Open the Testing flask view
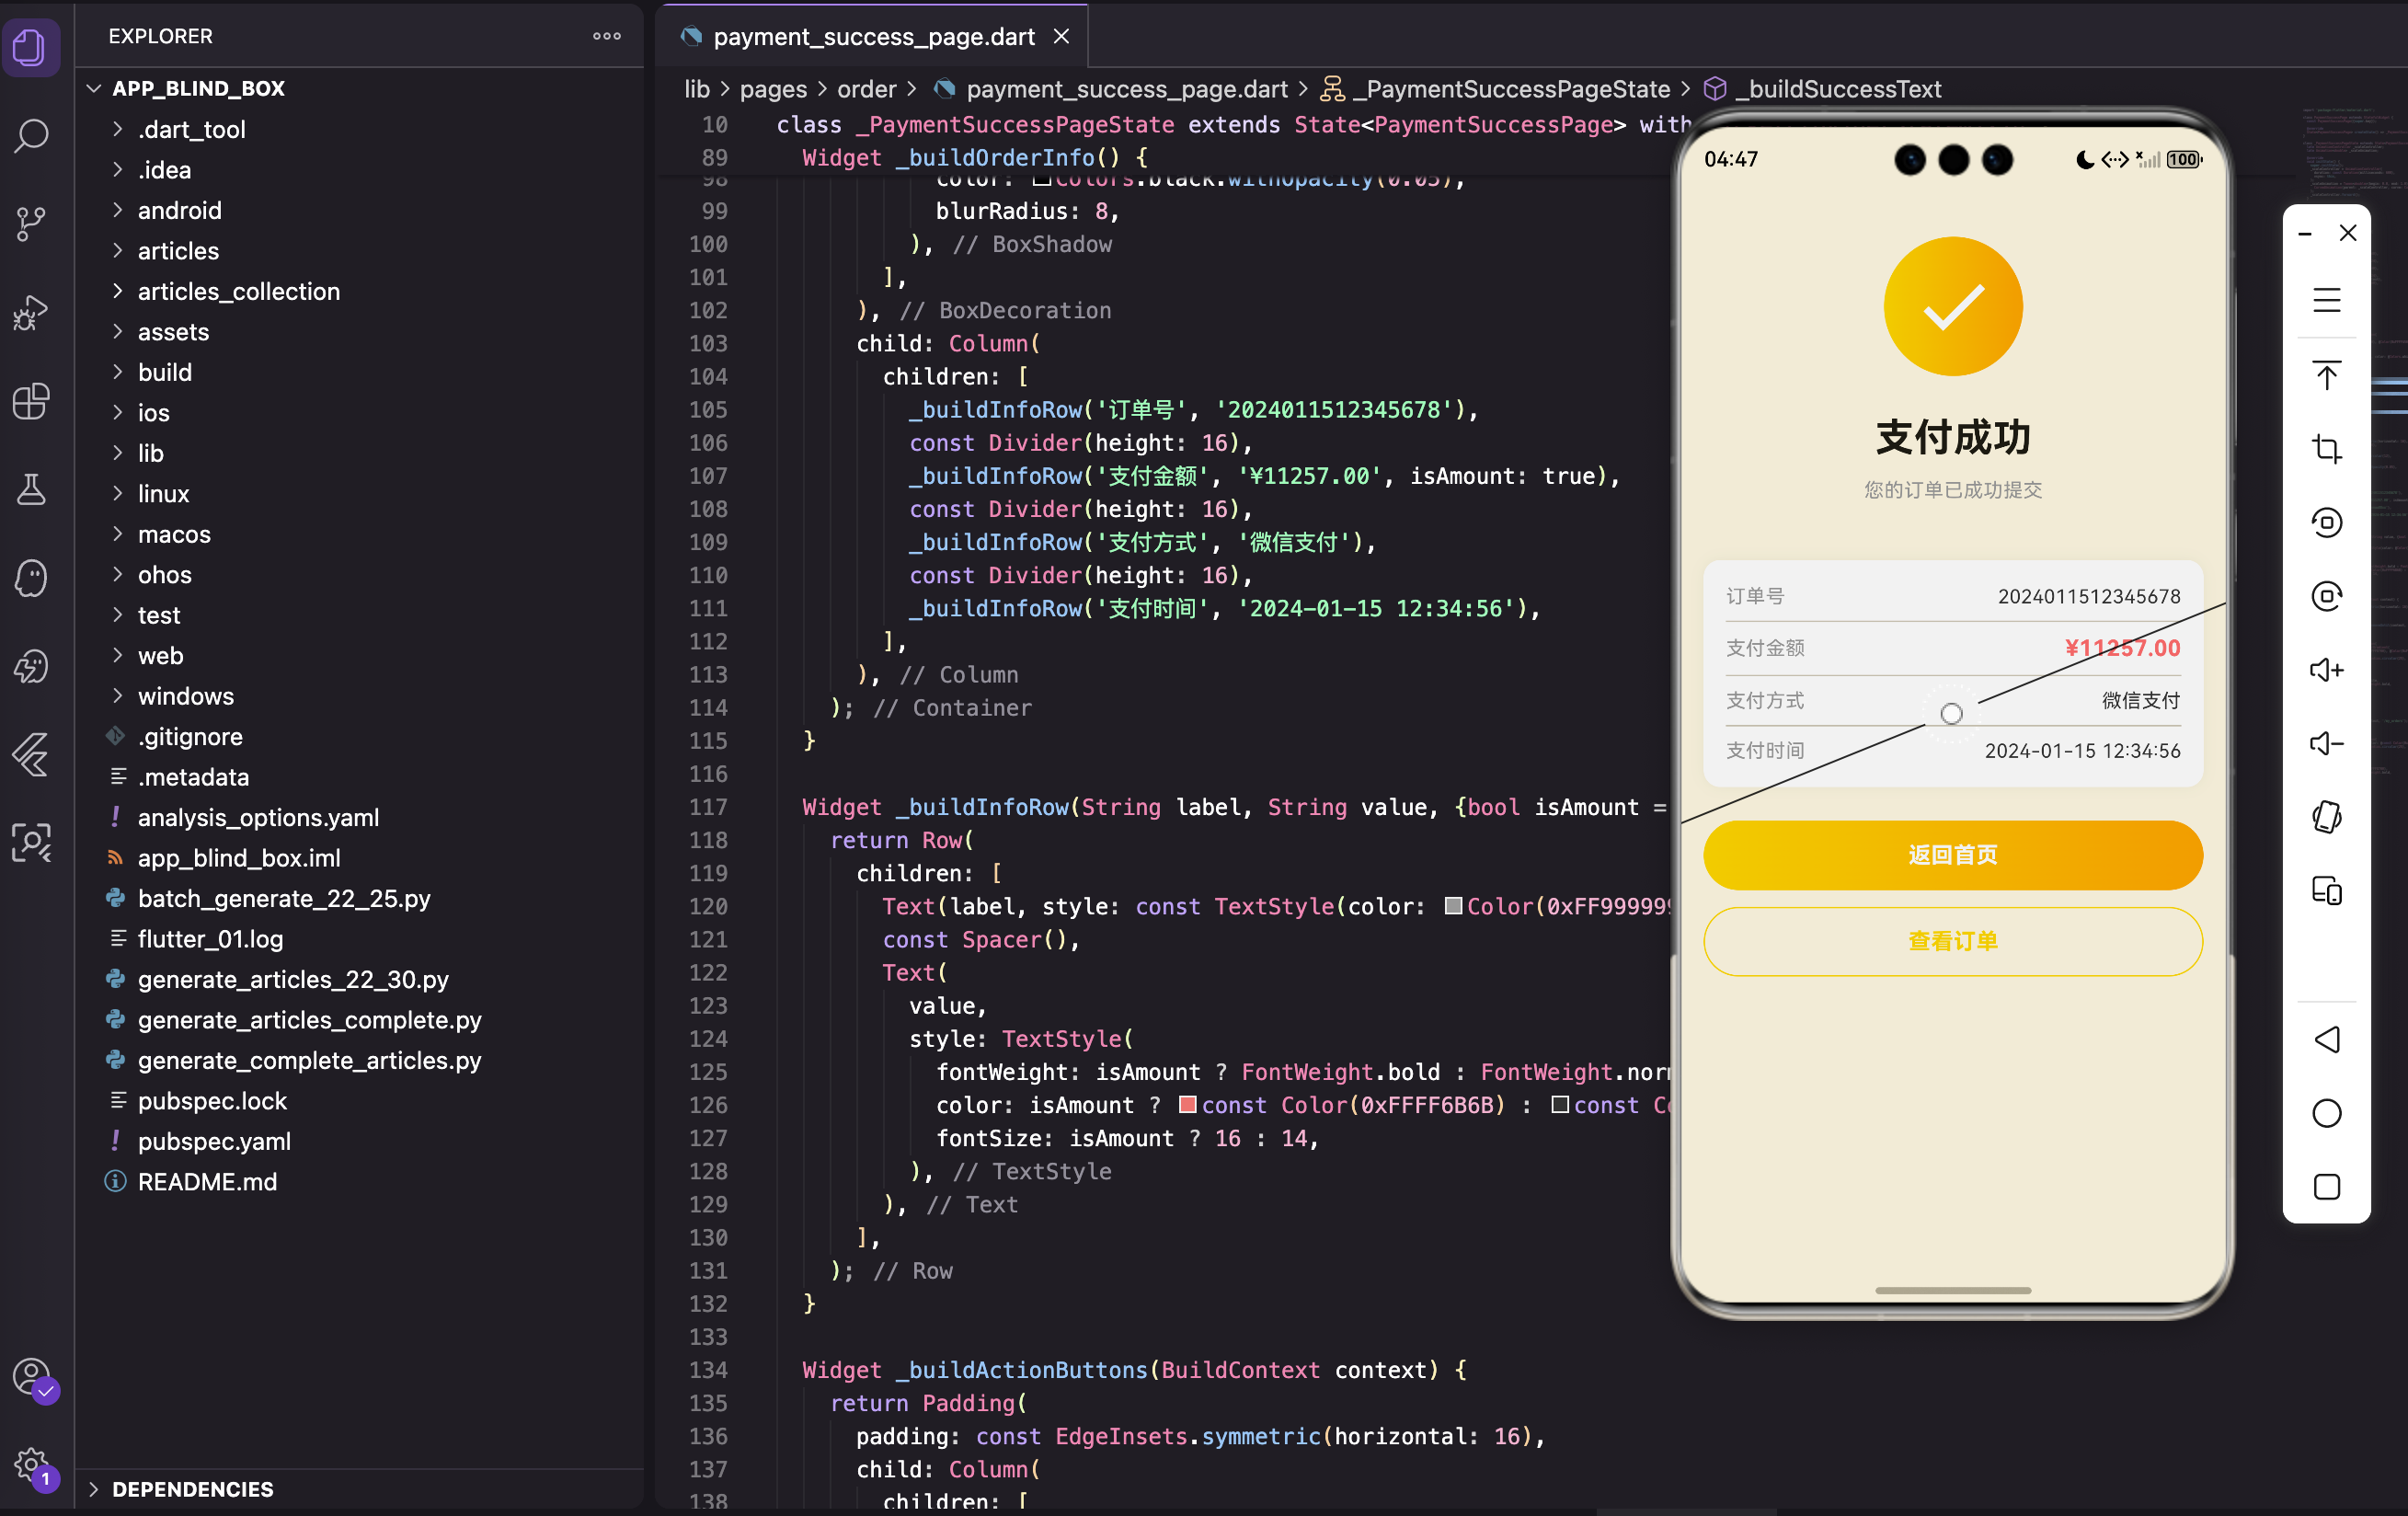This screenshot has height=1516, width=2408. (31, 489)
